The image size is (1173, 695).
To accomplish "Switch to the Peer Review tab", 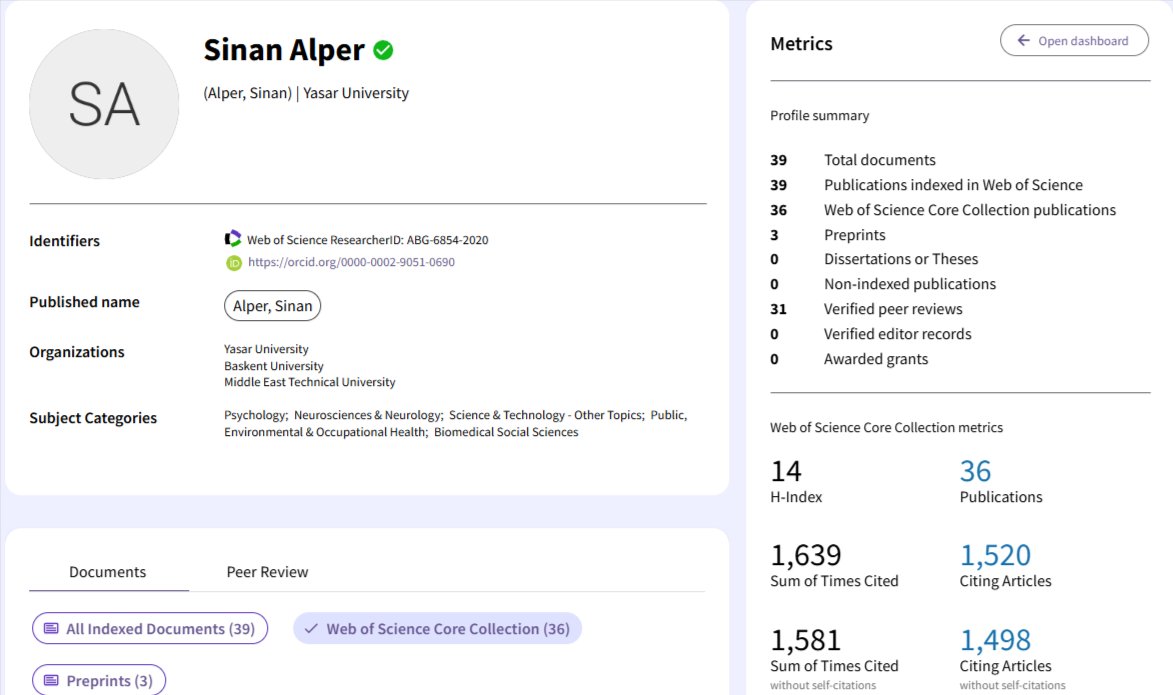I will pos(267,572).
